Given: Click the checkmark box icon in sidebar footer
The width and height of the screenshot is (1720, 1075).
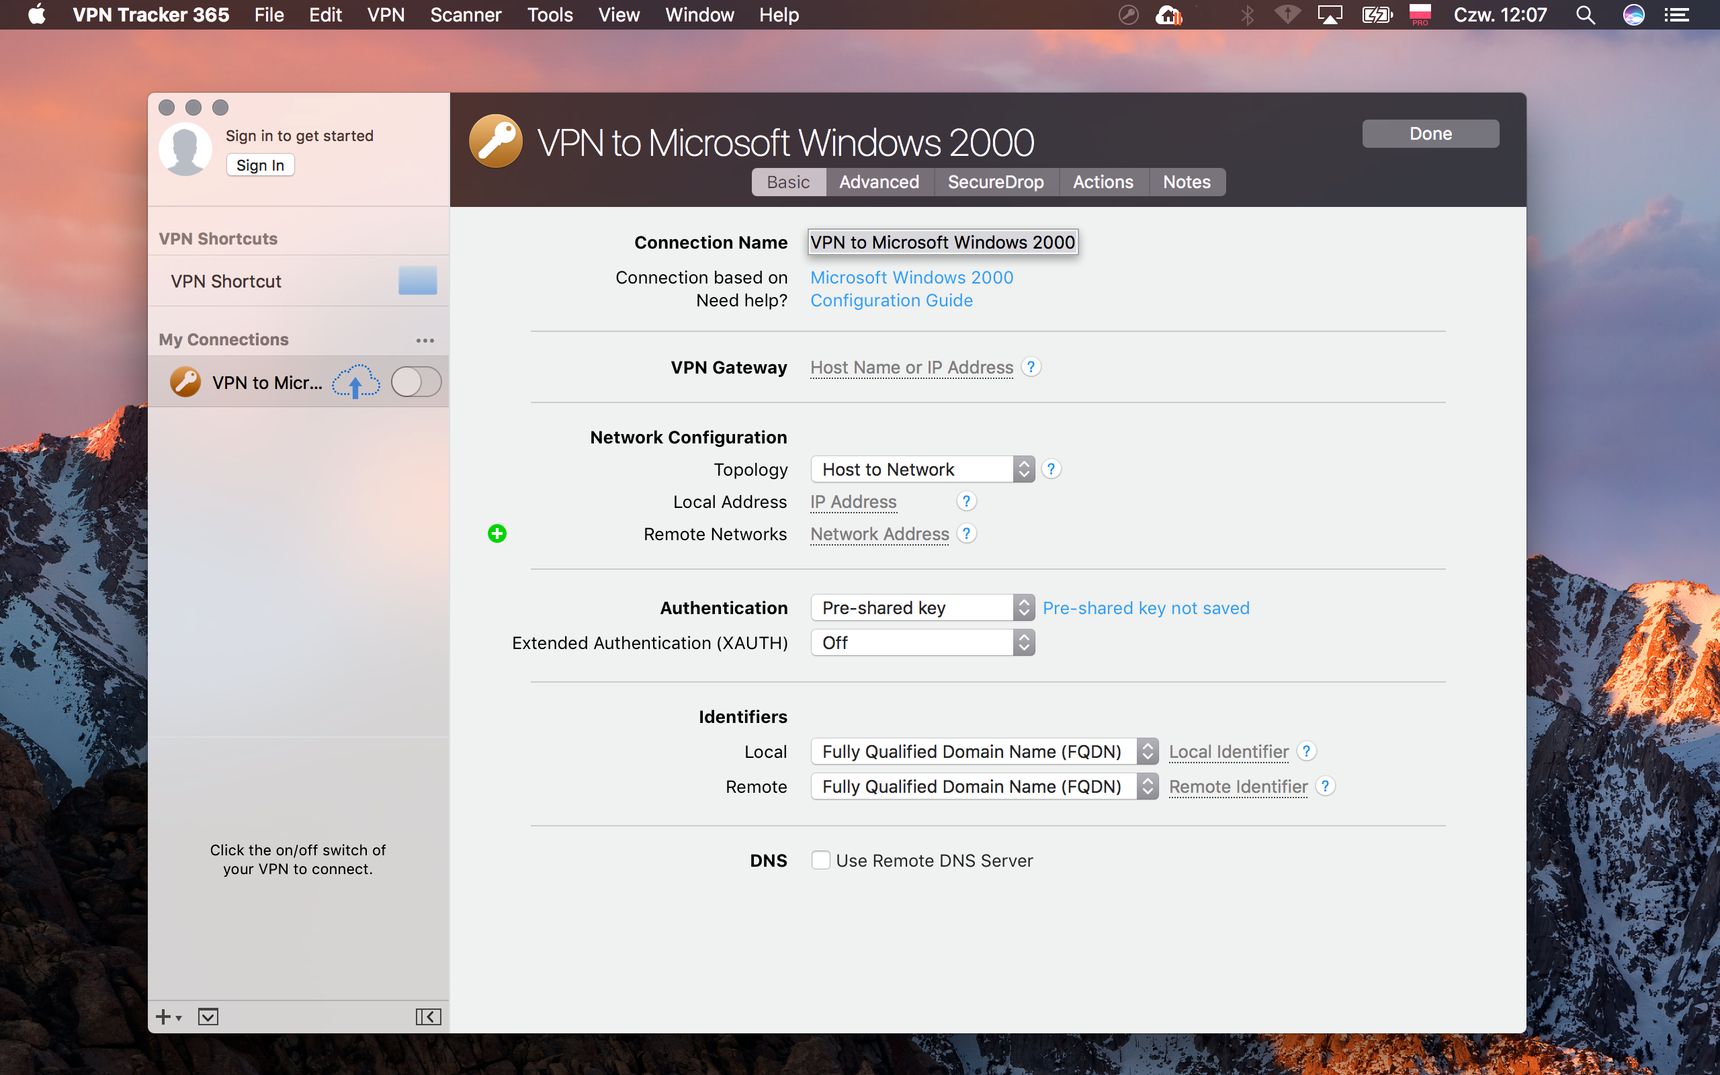Looking at the screenshot, I should 208,1017.
